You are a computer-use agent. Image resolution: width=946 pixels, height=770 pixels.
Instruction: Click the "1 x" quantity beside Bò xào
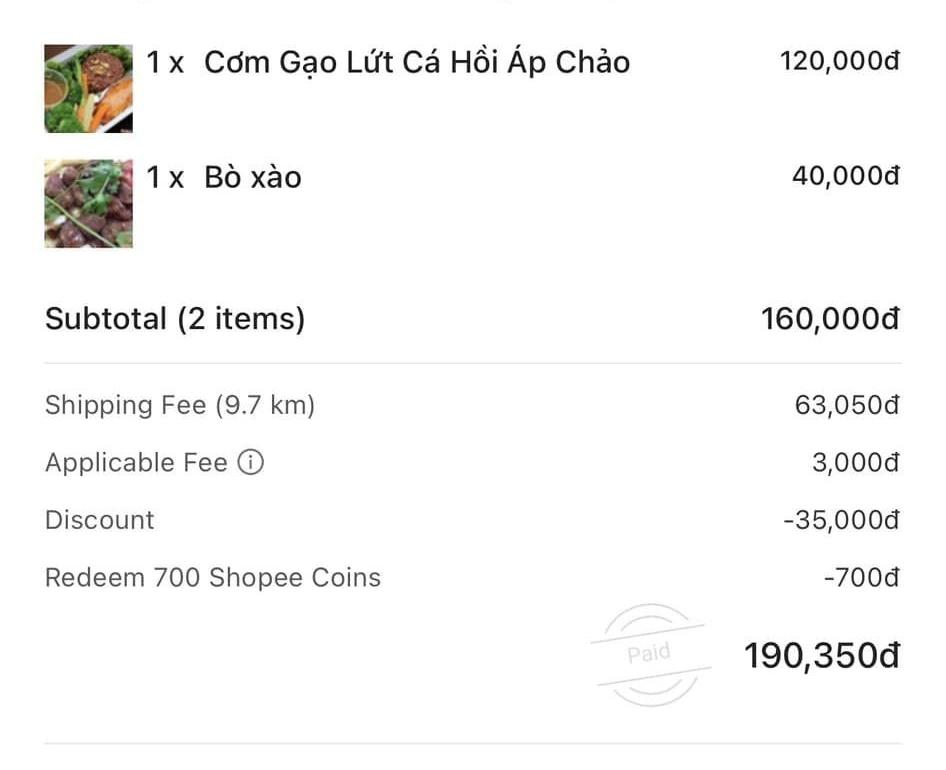[x=166, y=177]
